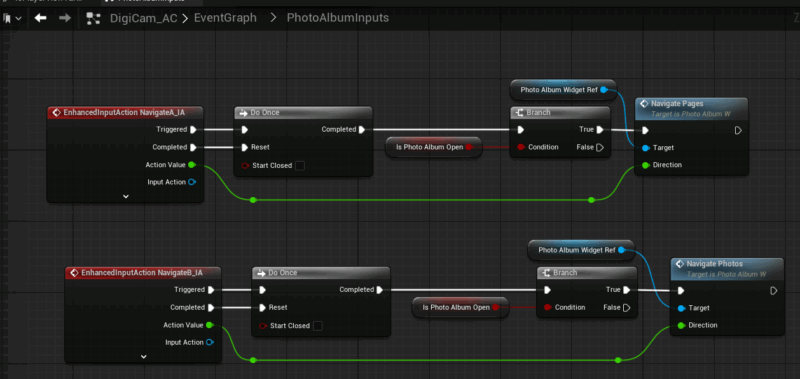Click the forward navigation arrow in breadcrumb bar

click(65, 18)
